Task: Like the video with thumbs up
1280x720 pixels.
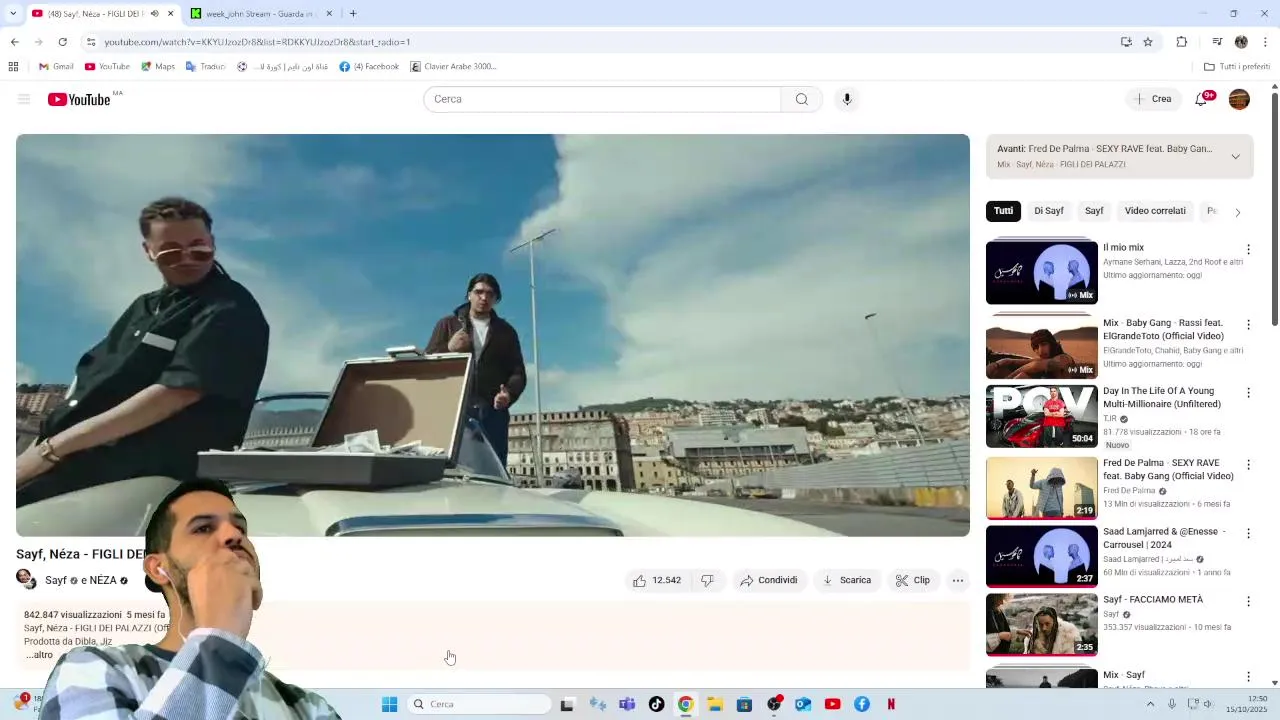Action: [x=656, y=580]
